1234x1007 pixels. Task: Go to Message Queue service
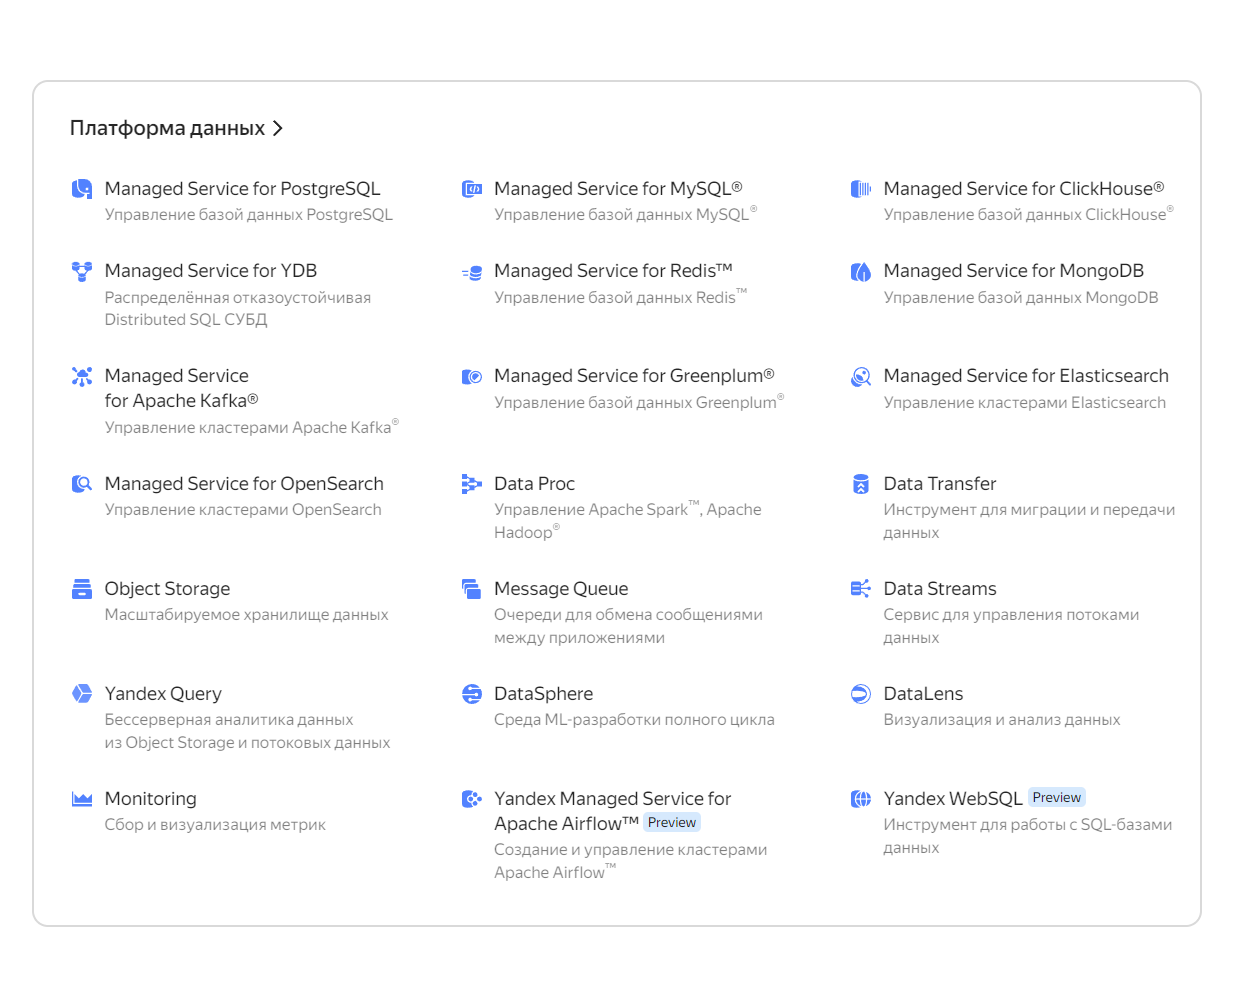(x=561, y=588)
